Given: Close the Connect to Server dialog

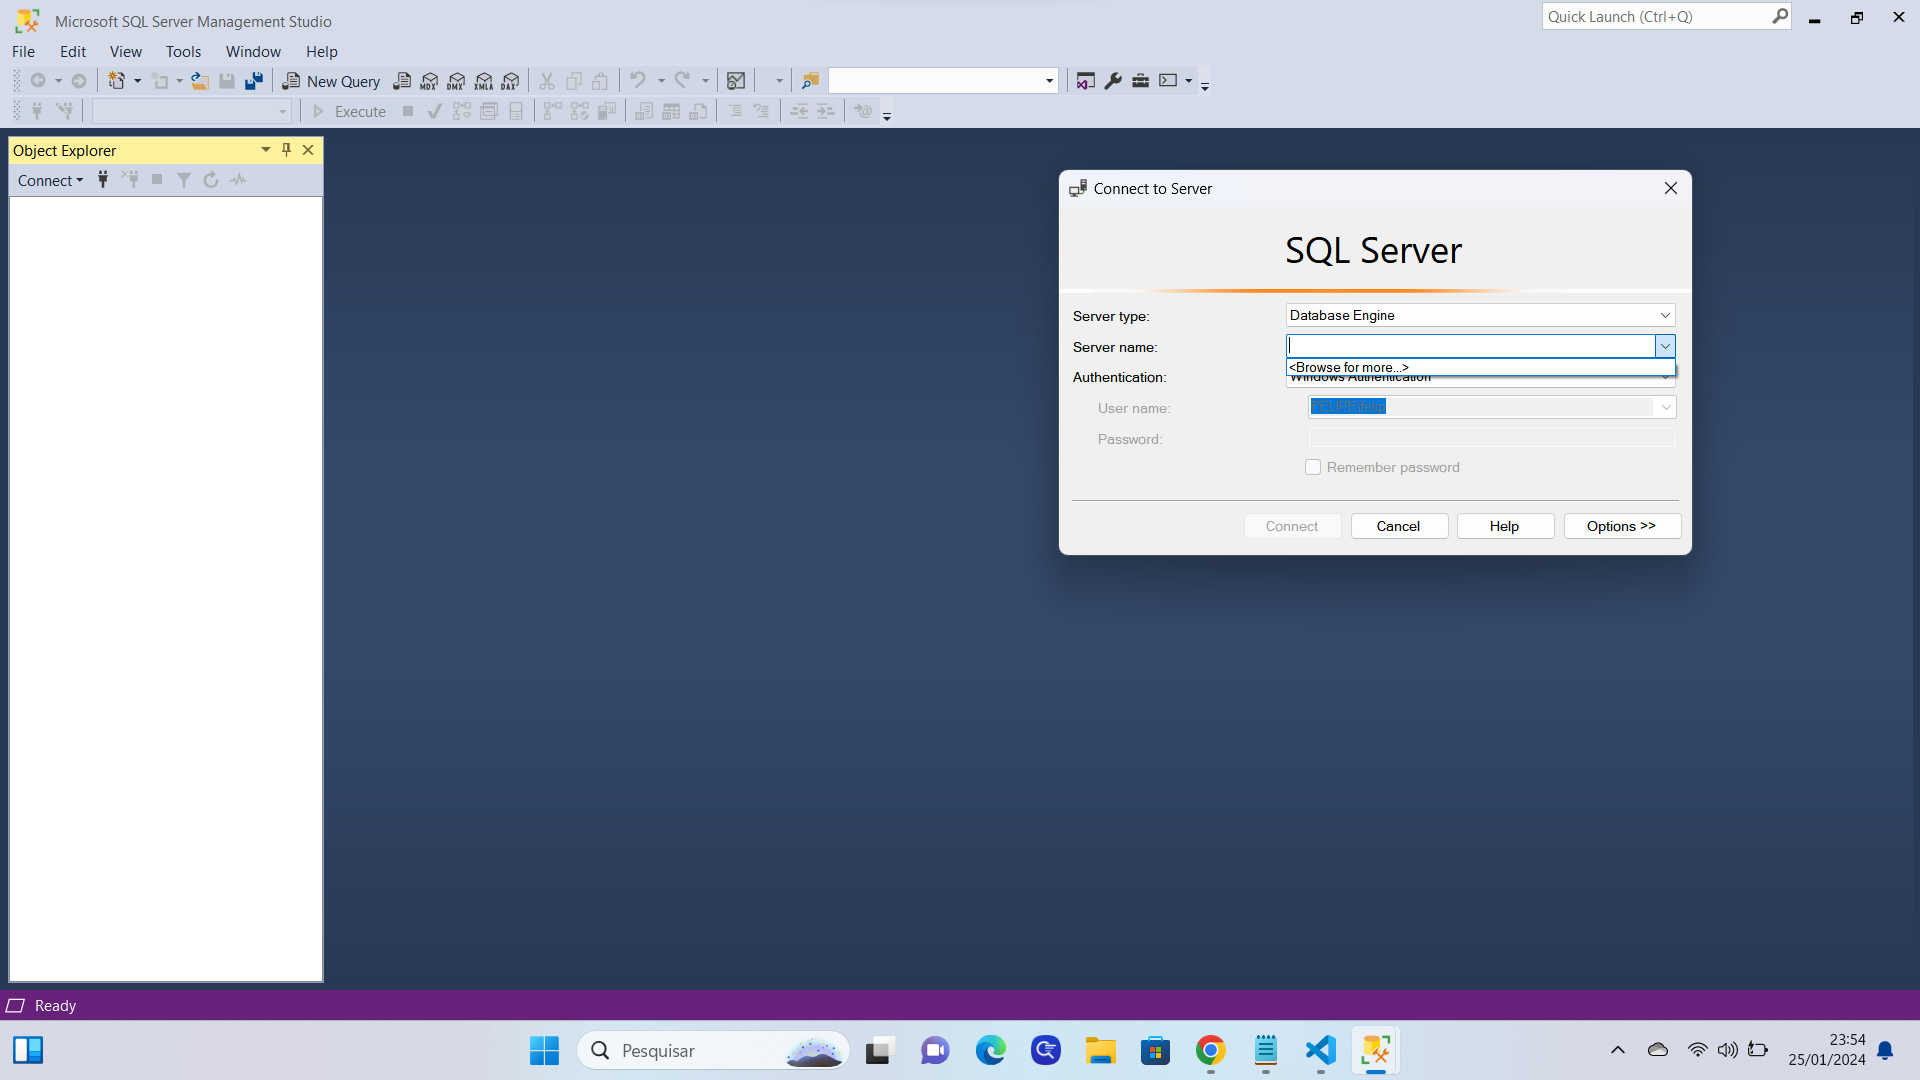Looking at the screenshot, I should [1670, 188].
